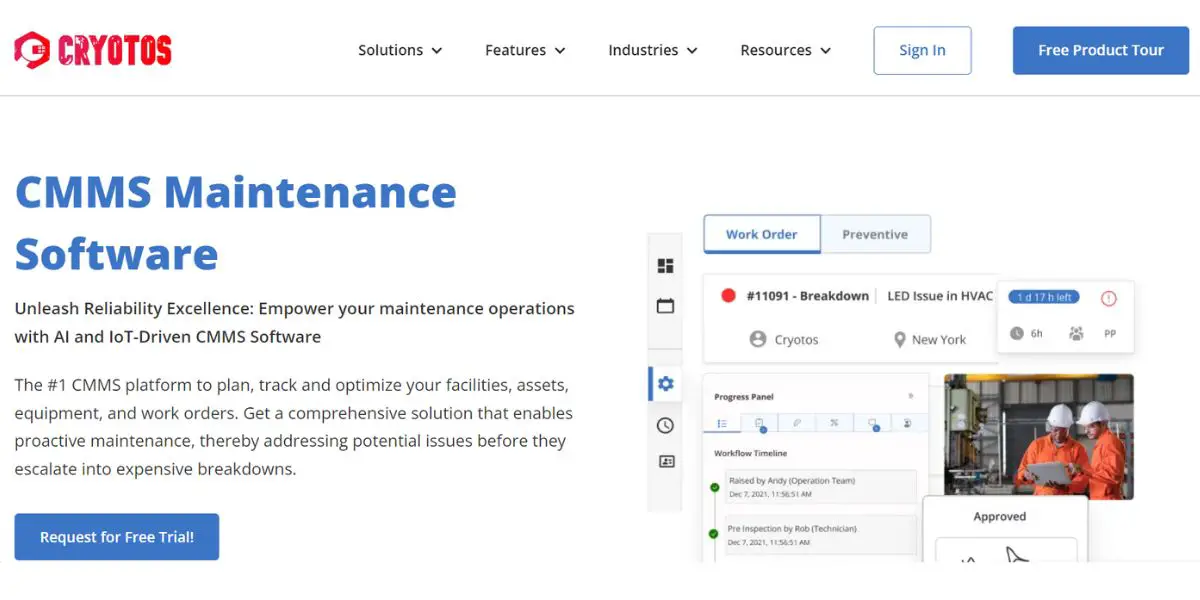This screenshot has width=1200, height=600.
Task: Switch to the Preventive tab
Action: (875, 234)
